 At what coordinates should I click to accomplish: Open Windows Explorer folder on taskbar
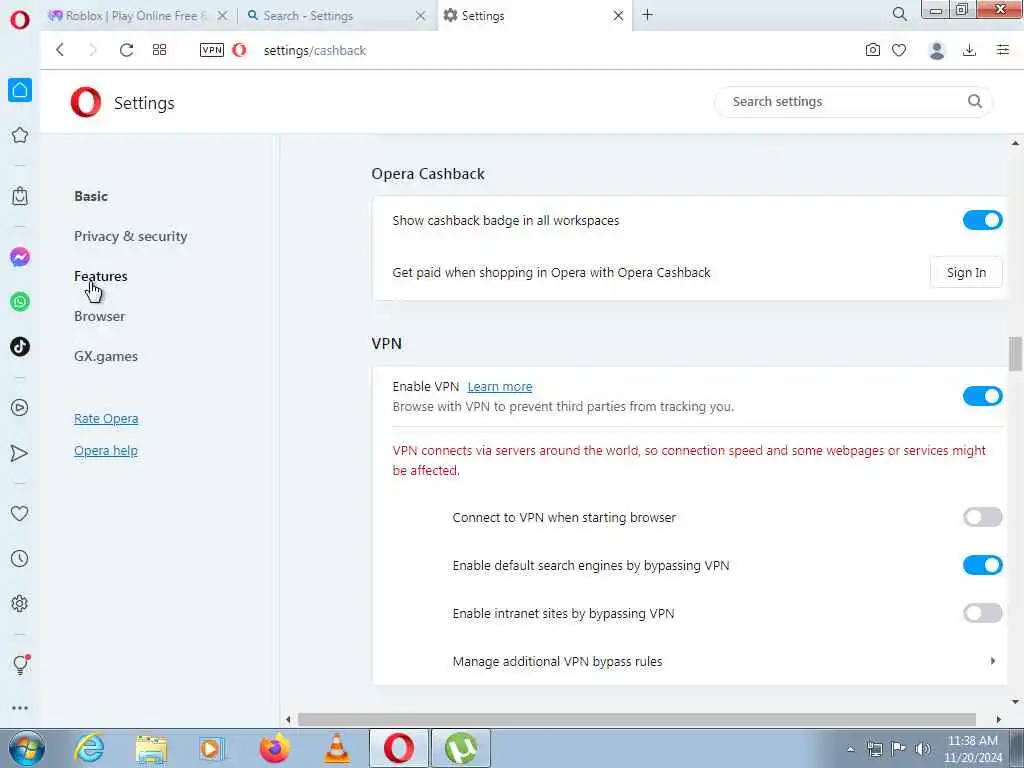152,748
